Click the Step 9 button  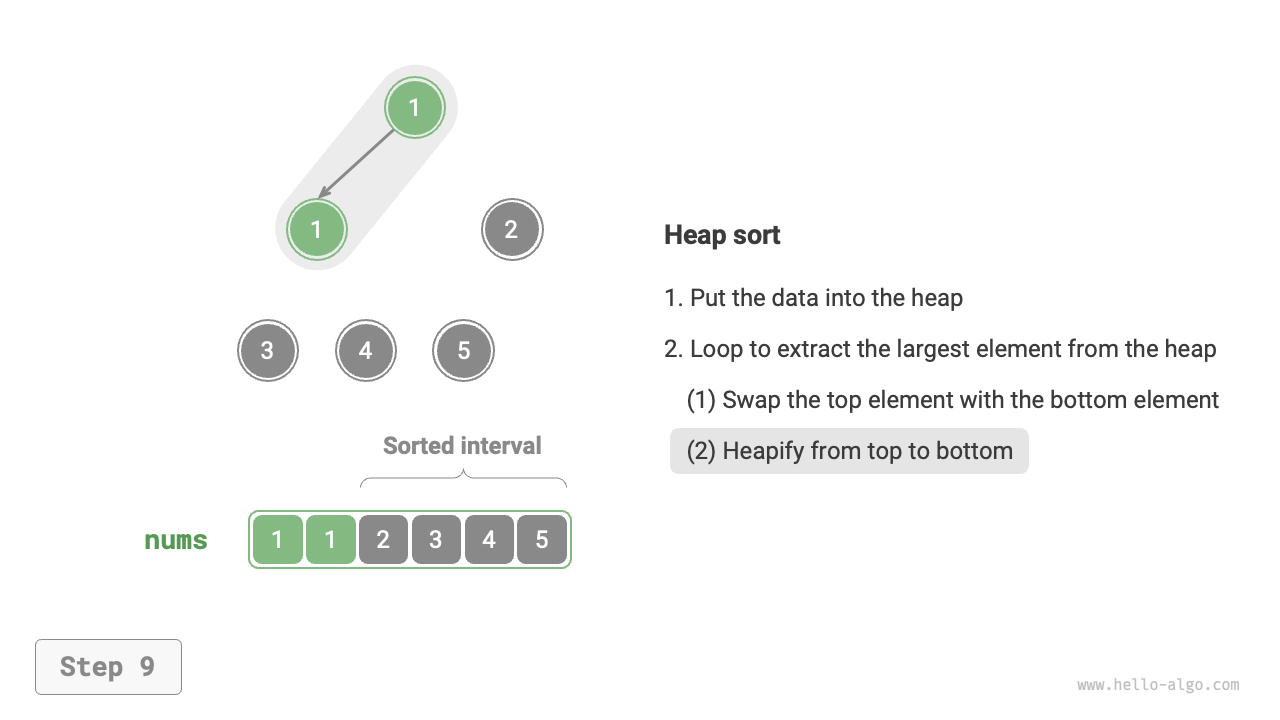tap(108, 667)
